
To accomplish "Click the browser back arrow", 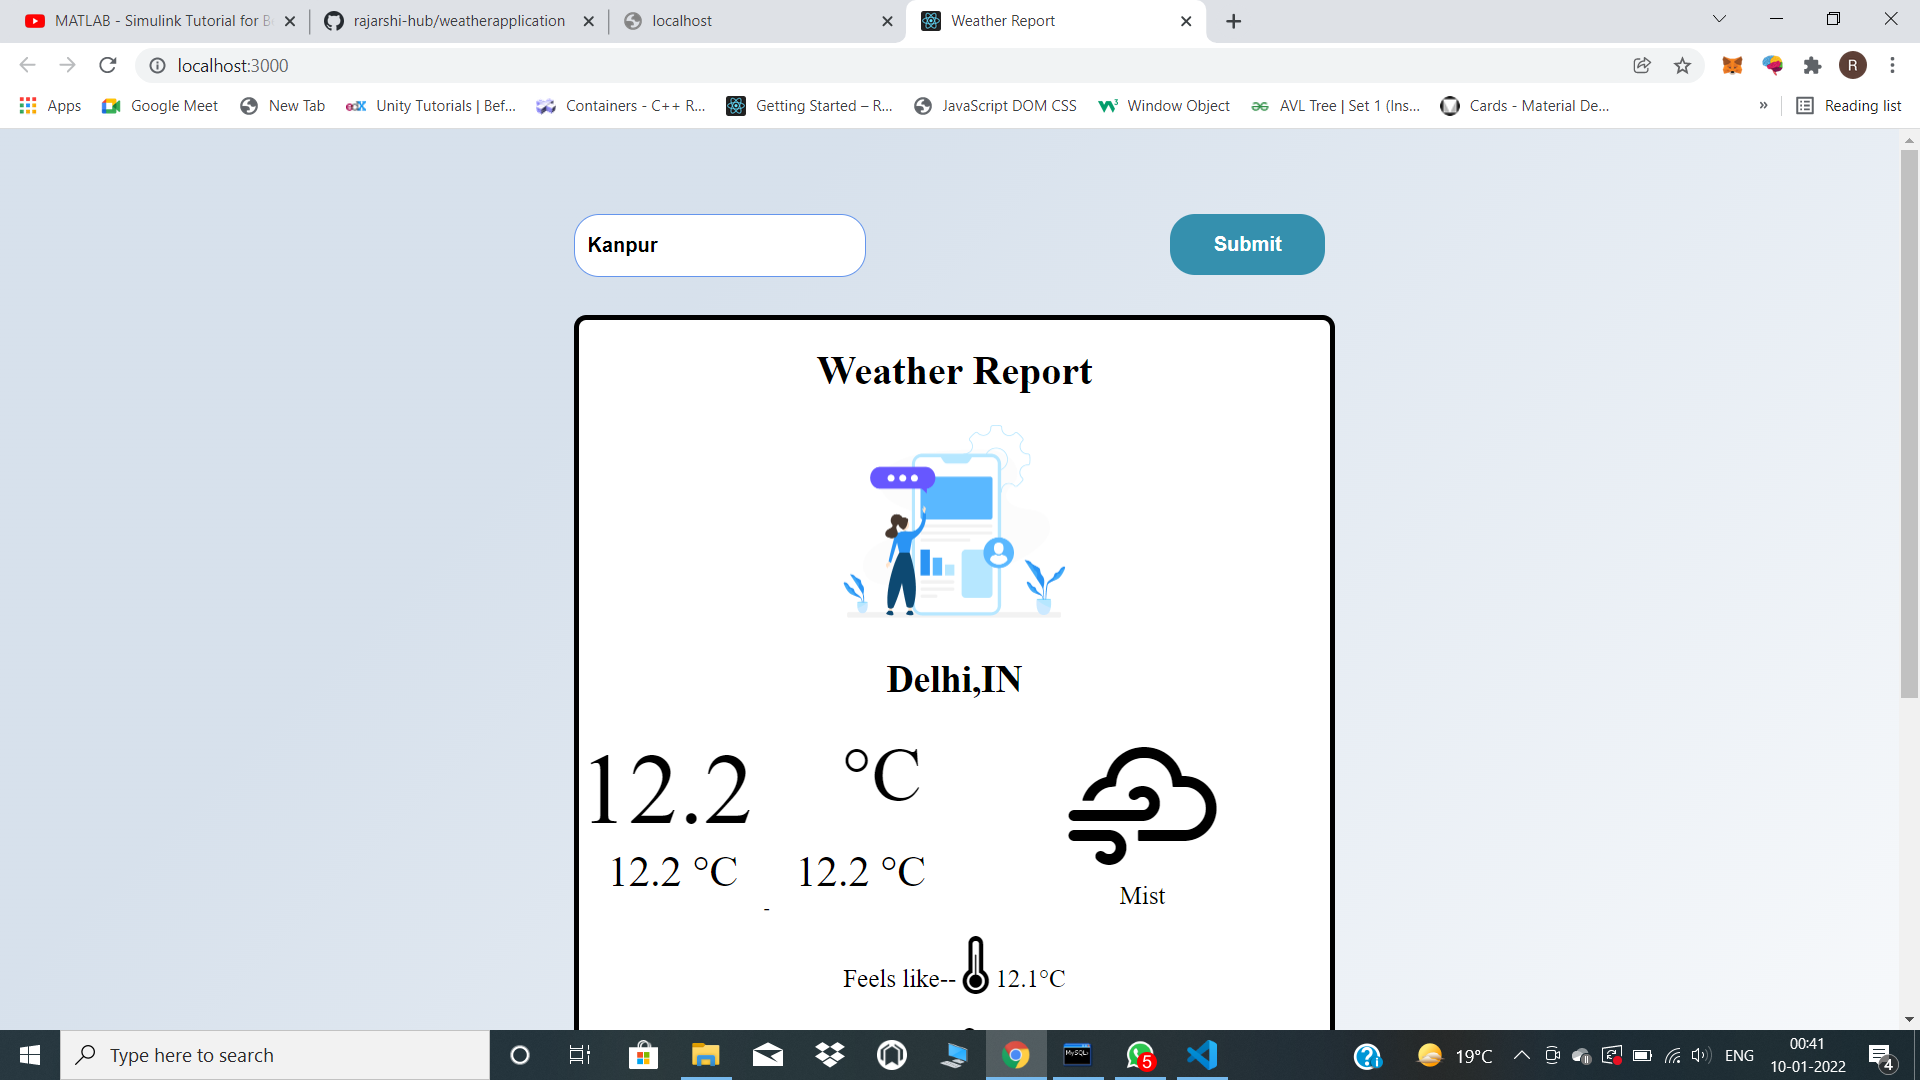I will 27,65.
